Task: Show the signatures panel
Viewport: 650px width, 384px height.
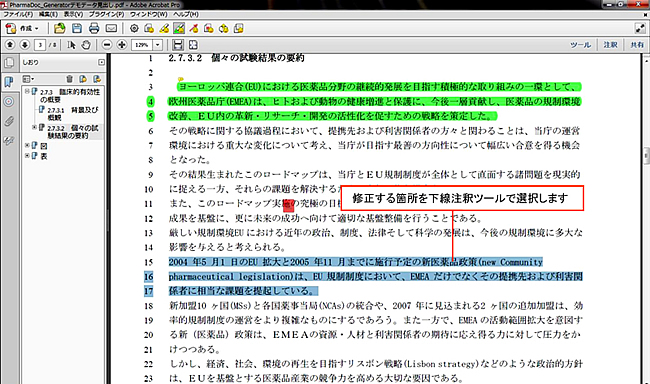Action: tap(9, 141)
